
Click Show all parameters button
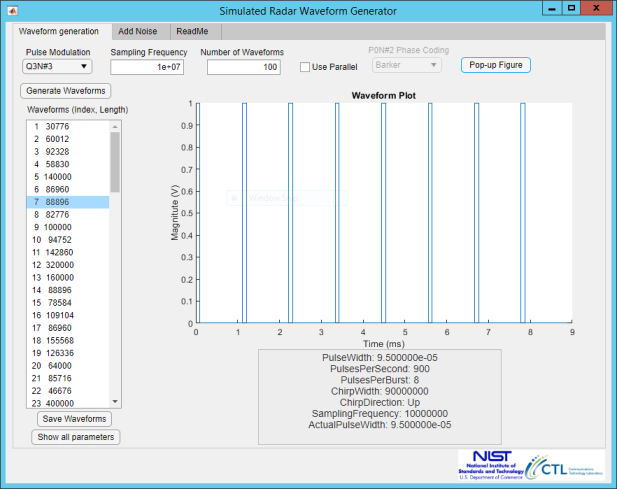(x=76, y=437)
